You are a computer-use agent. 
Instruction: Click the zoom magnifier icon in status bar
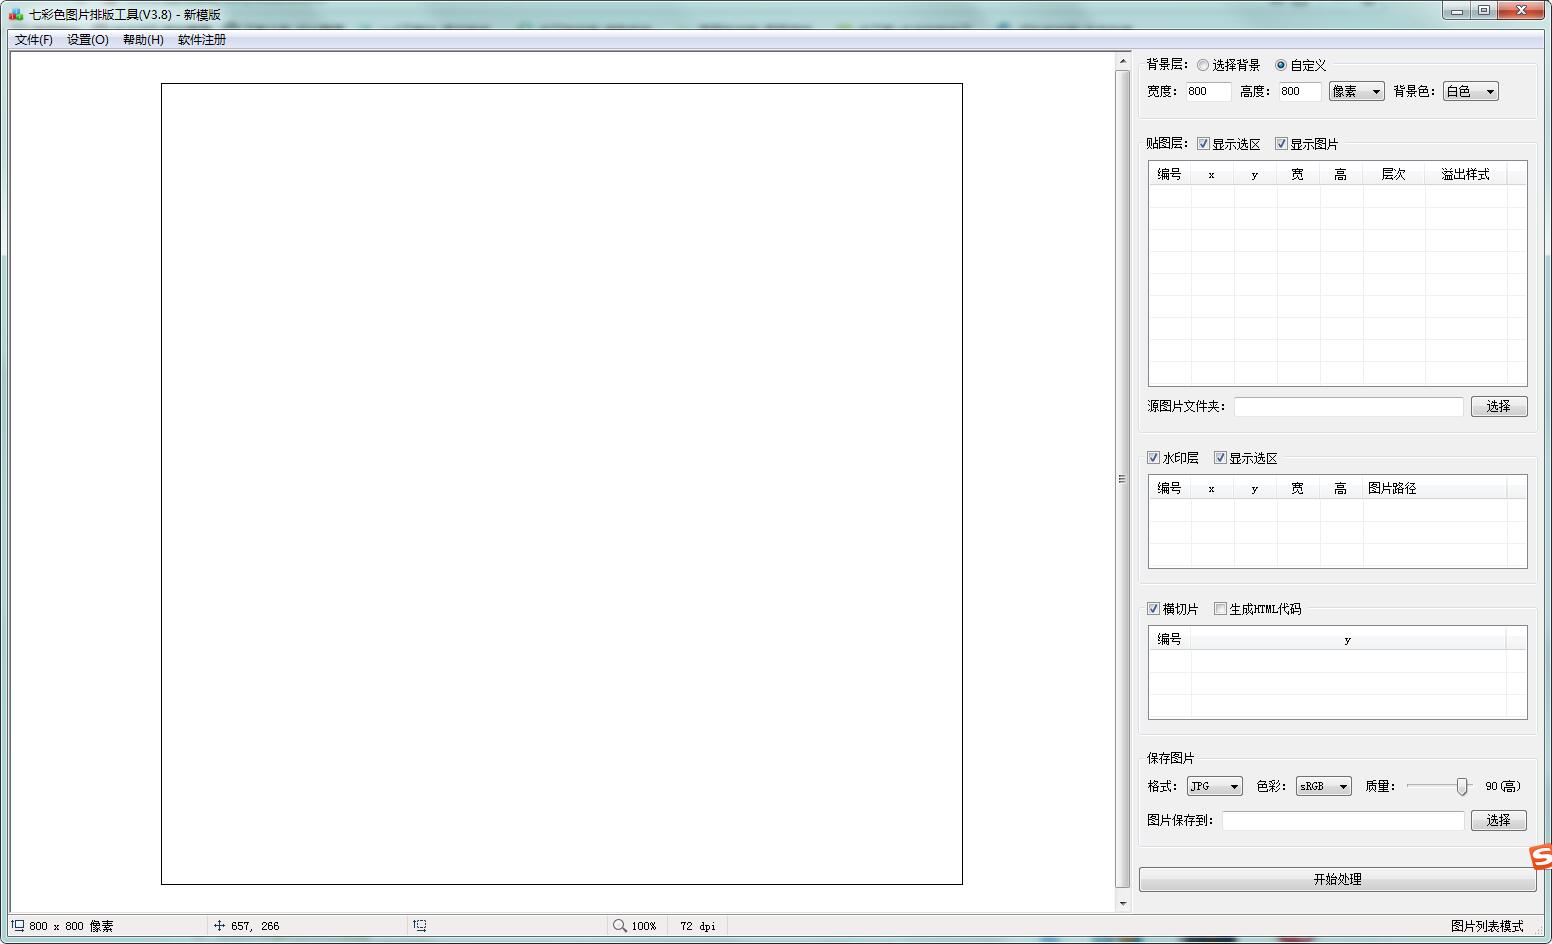point(619,925)
